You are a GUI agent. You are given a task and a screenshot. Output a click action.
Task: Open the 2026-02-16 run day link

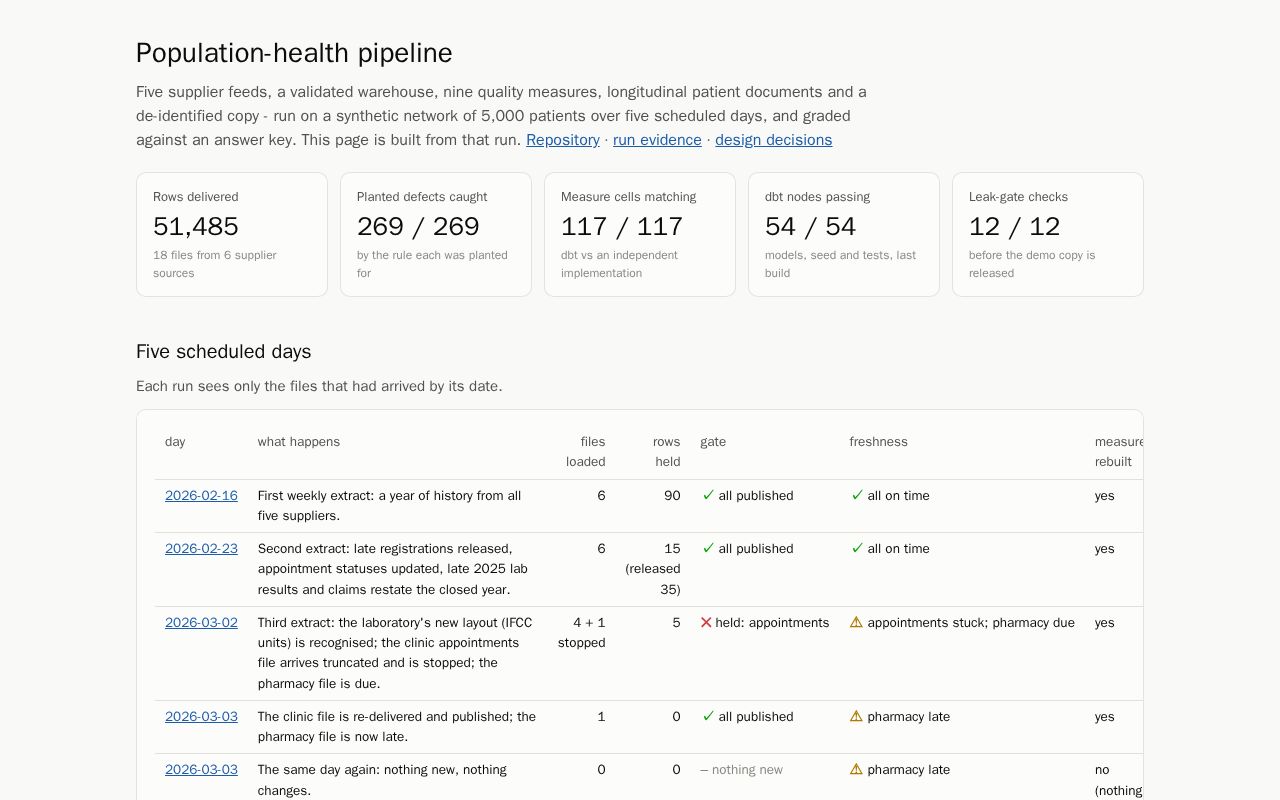pos(201,495)
